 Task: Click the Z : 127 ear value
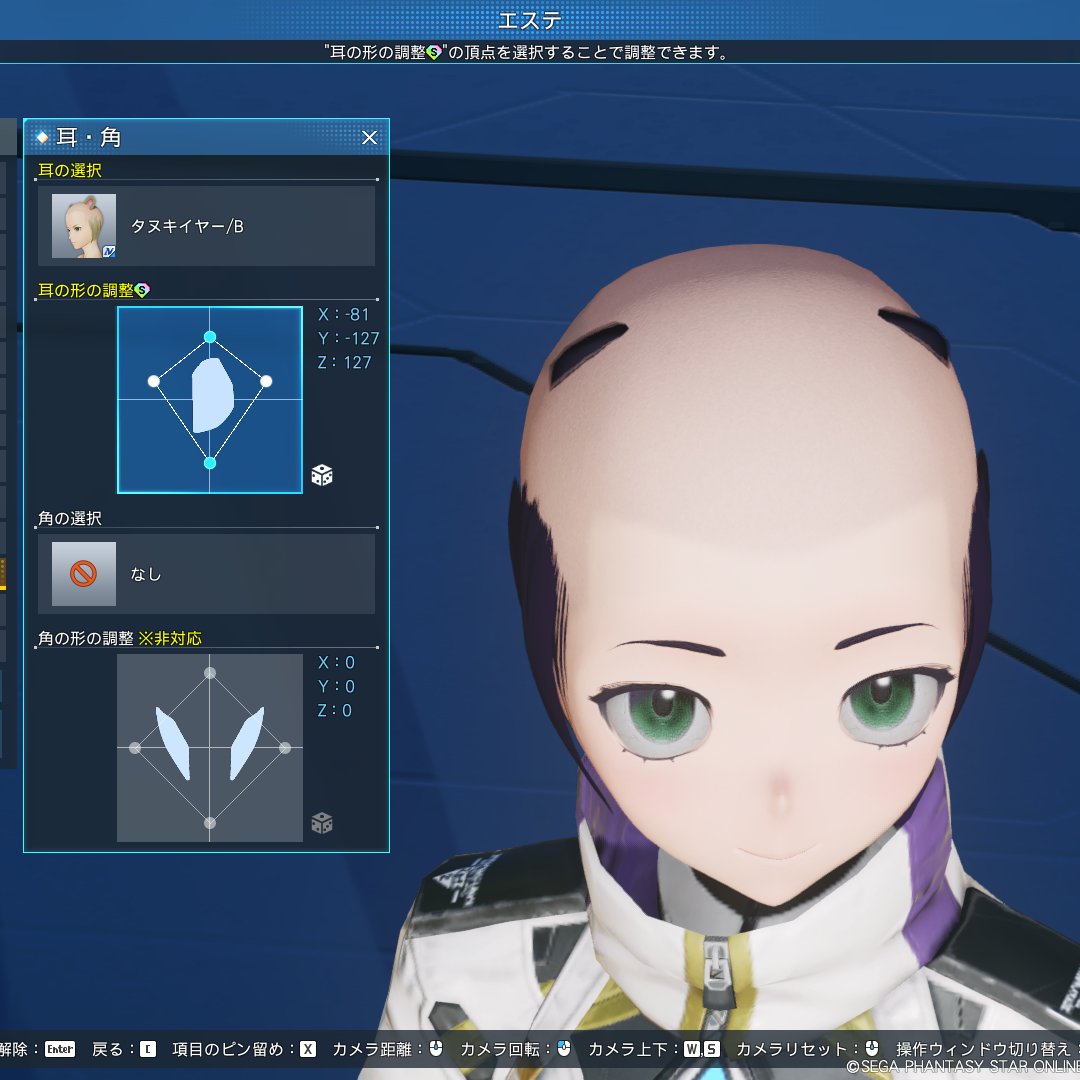[x=344, y=362]
